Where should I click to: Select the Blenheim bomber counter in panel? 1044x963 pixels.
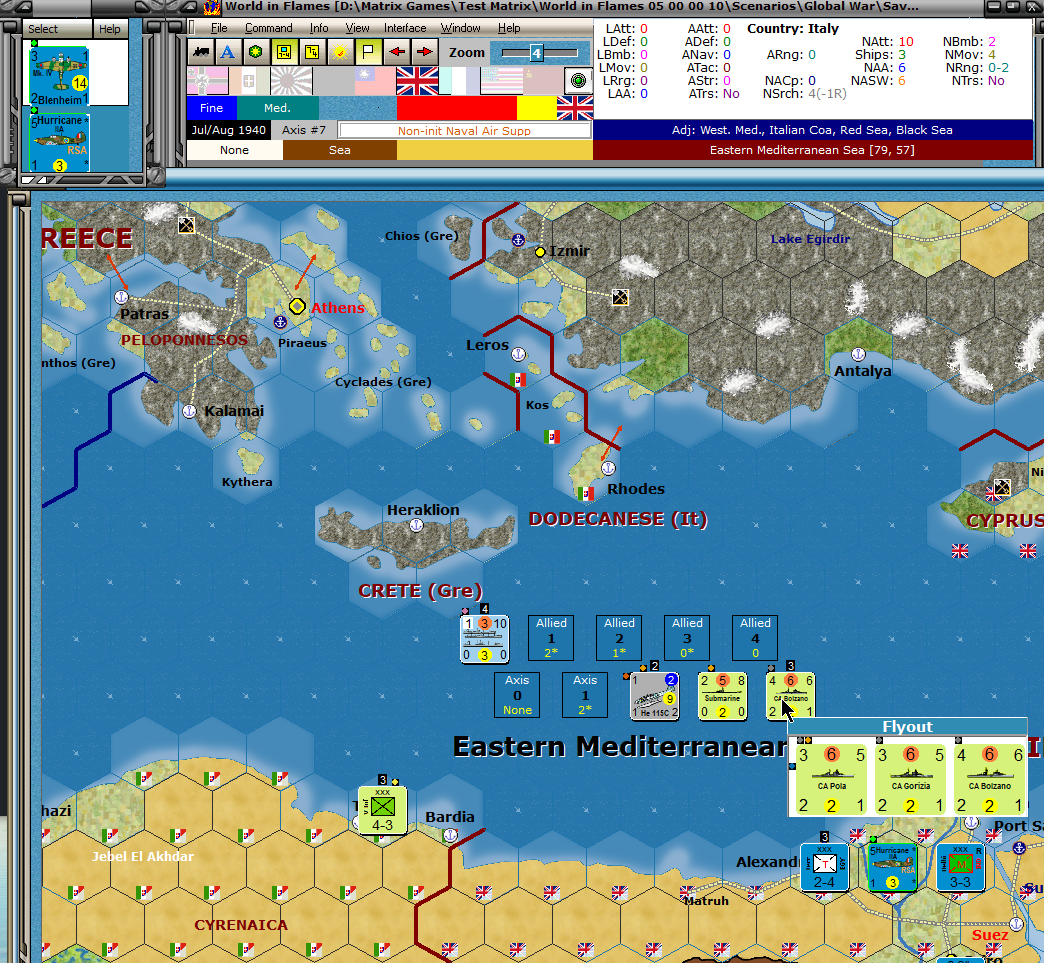click(x=59, y=75)
